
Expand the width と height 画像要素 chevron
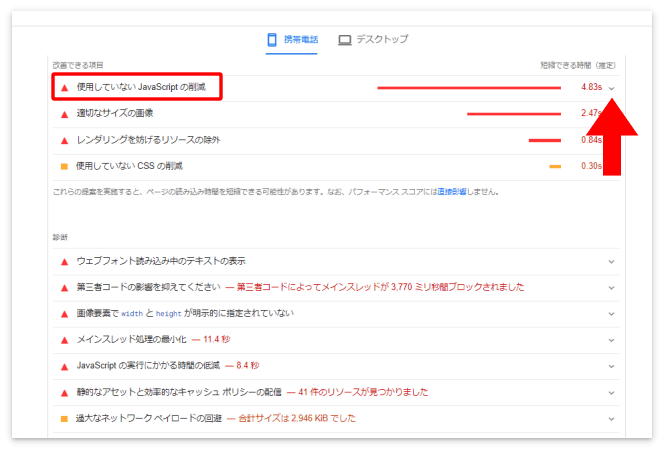[x=611, y=314]
